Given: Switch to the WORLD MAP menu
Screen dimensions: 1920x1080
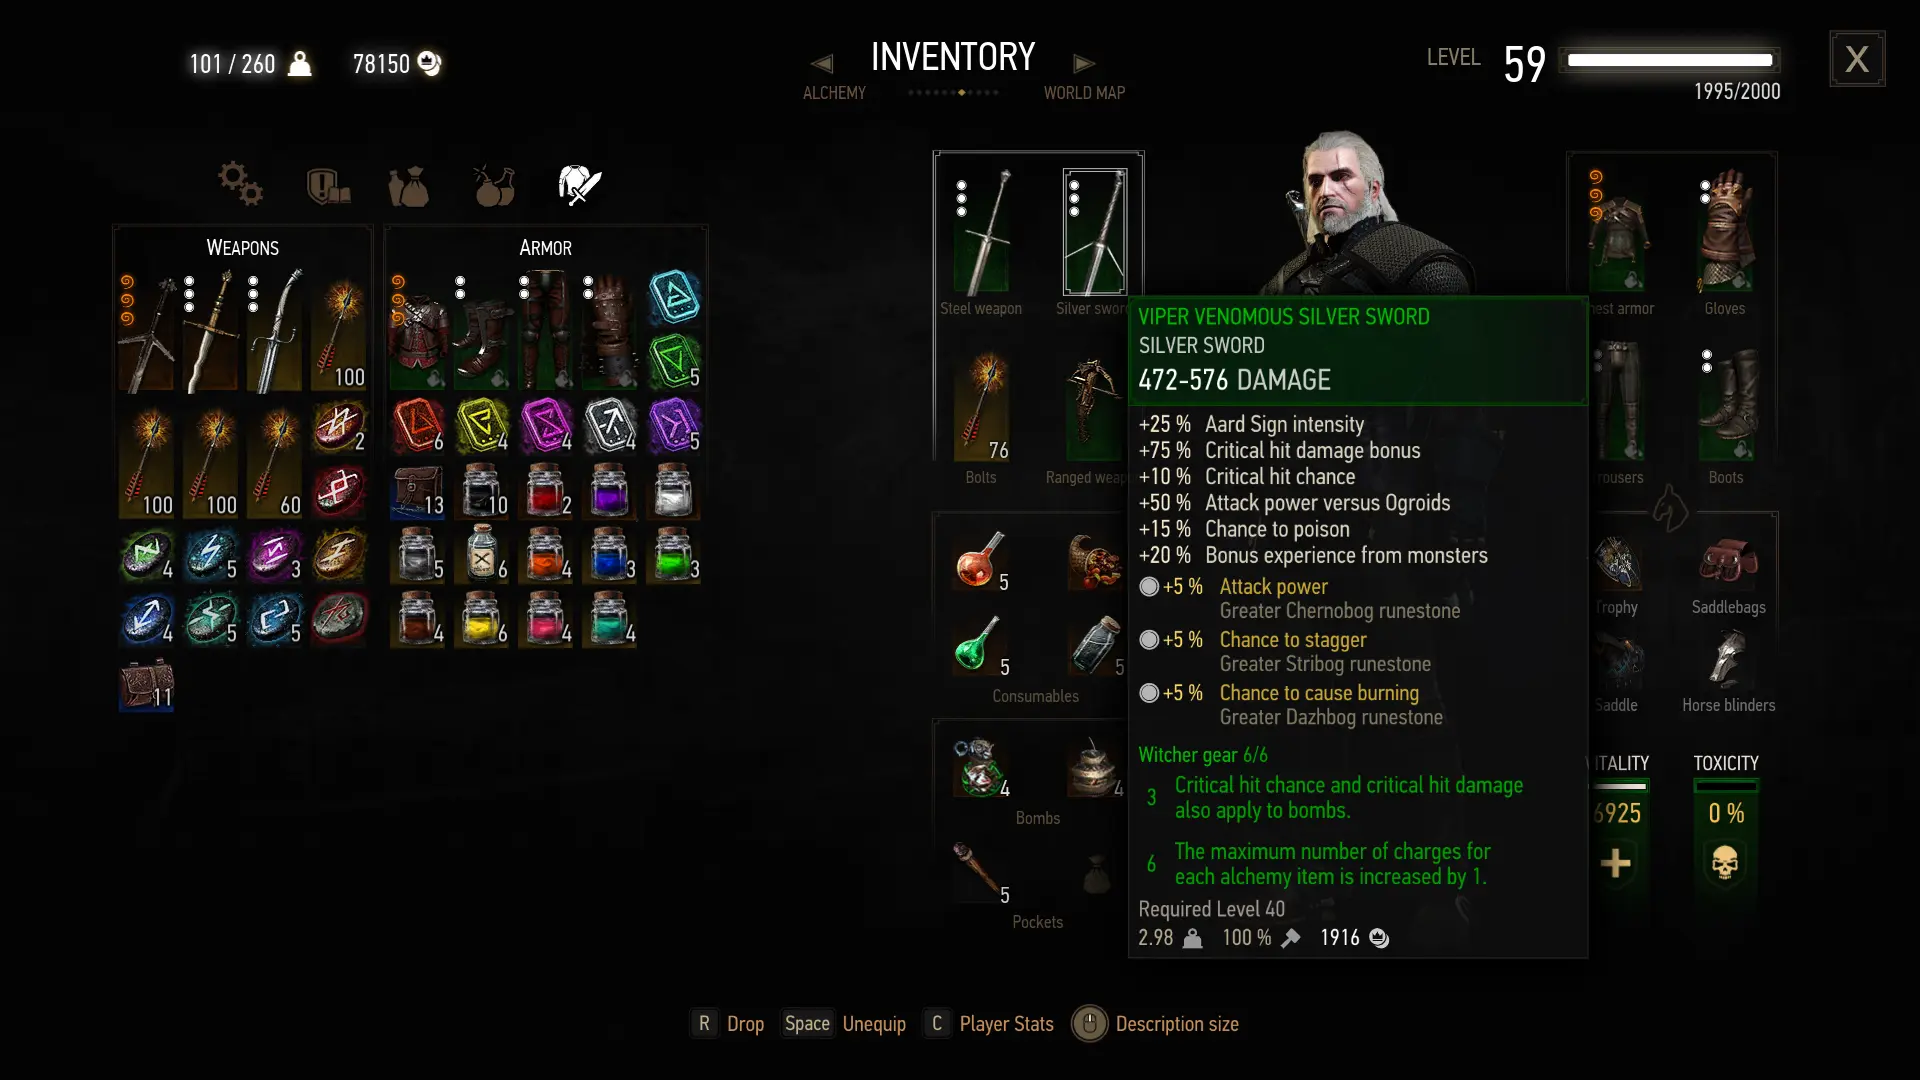Looking at the screenshot, I should 1084,93.
